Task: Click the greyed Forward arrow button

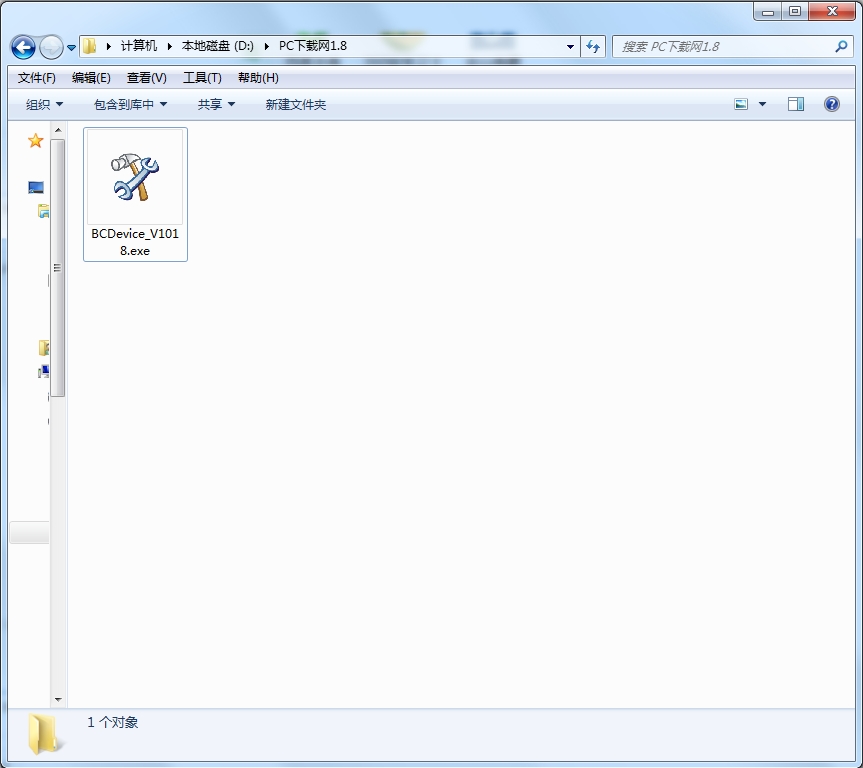Action: point(52,47)
